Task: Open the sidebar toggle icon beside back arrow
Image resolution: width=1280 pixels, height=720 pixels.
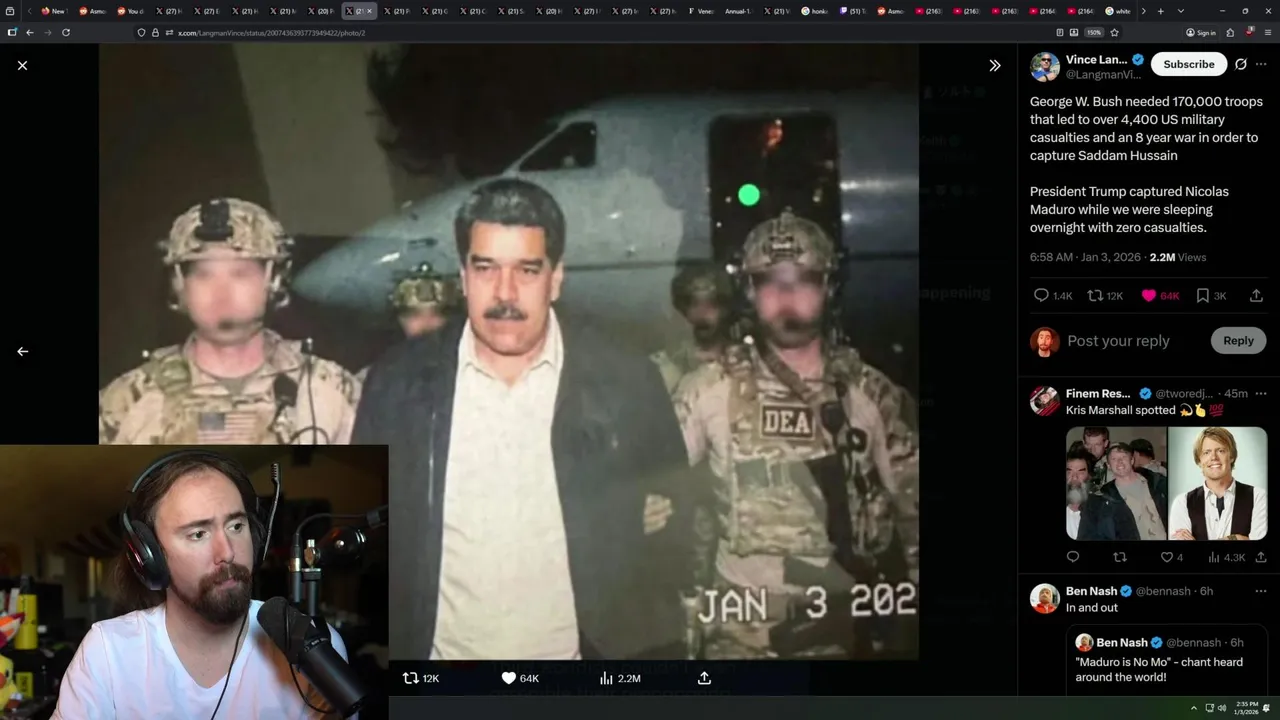Action: (12, 32)
